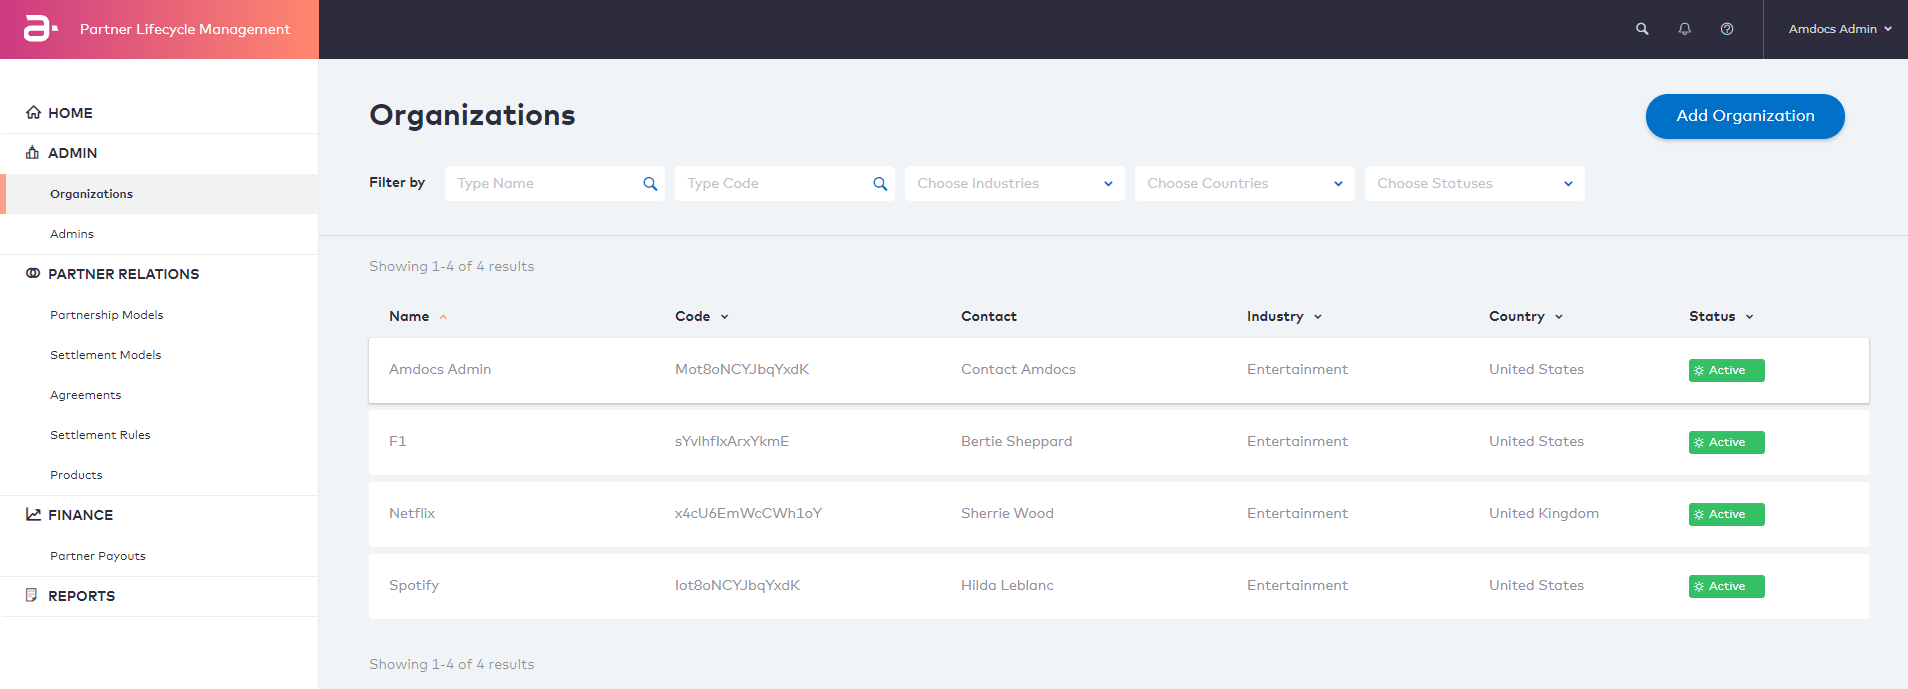Open the Choose Countries dropdown
The width and height of the screenshot is (1908, 689).
click(1244, 184)
